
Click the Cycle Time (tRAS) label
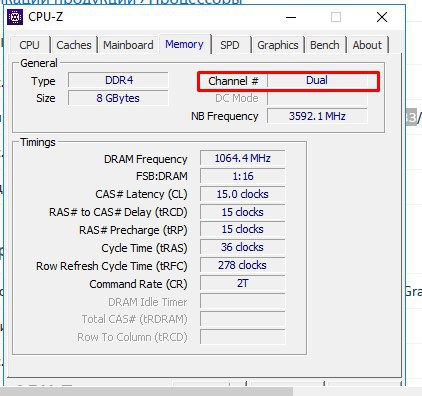[144, 248]
